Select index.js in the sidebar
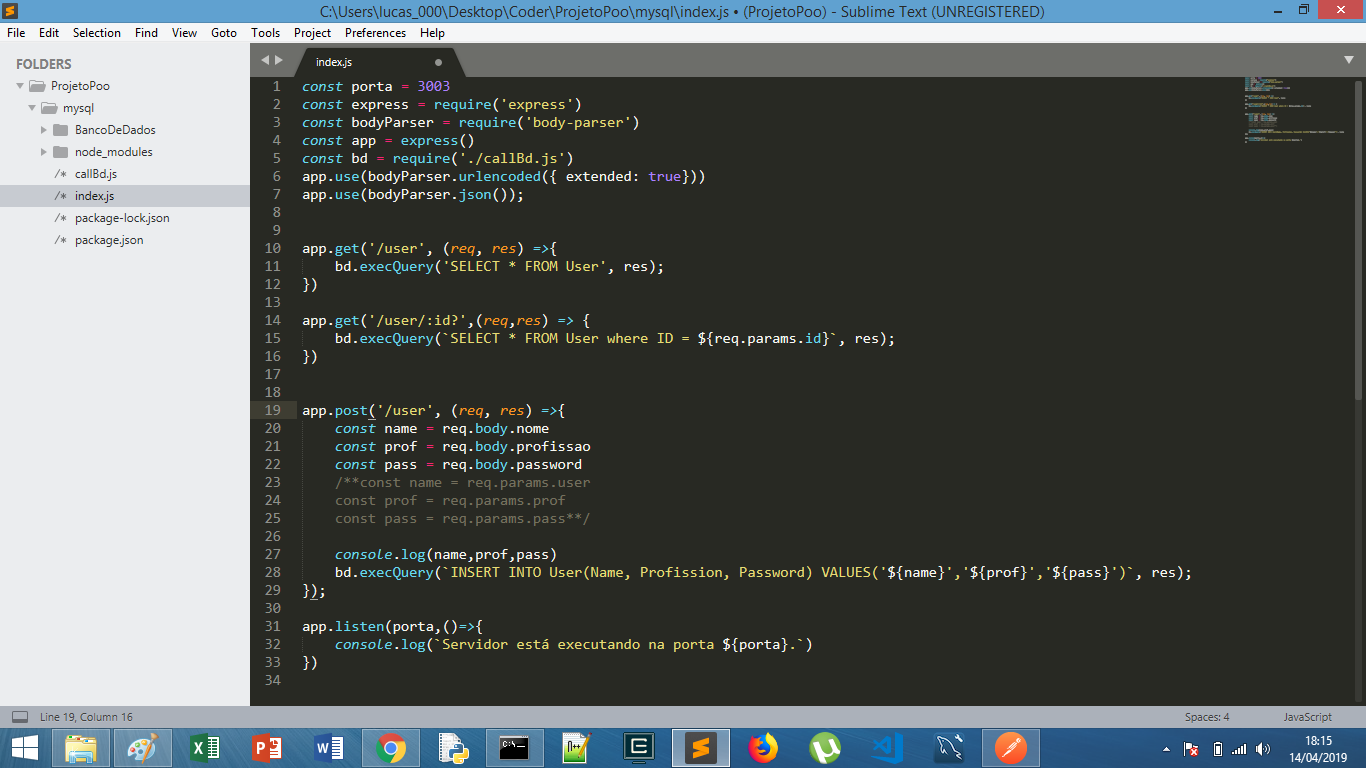Viewport: 1366px width, 768px height. 94,196
